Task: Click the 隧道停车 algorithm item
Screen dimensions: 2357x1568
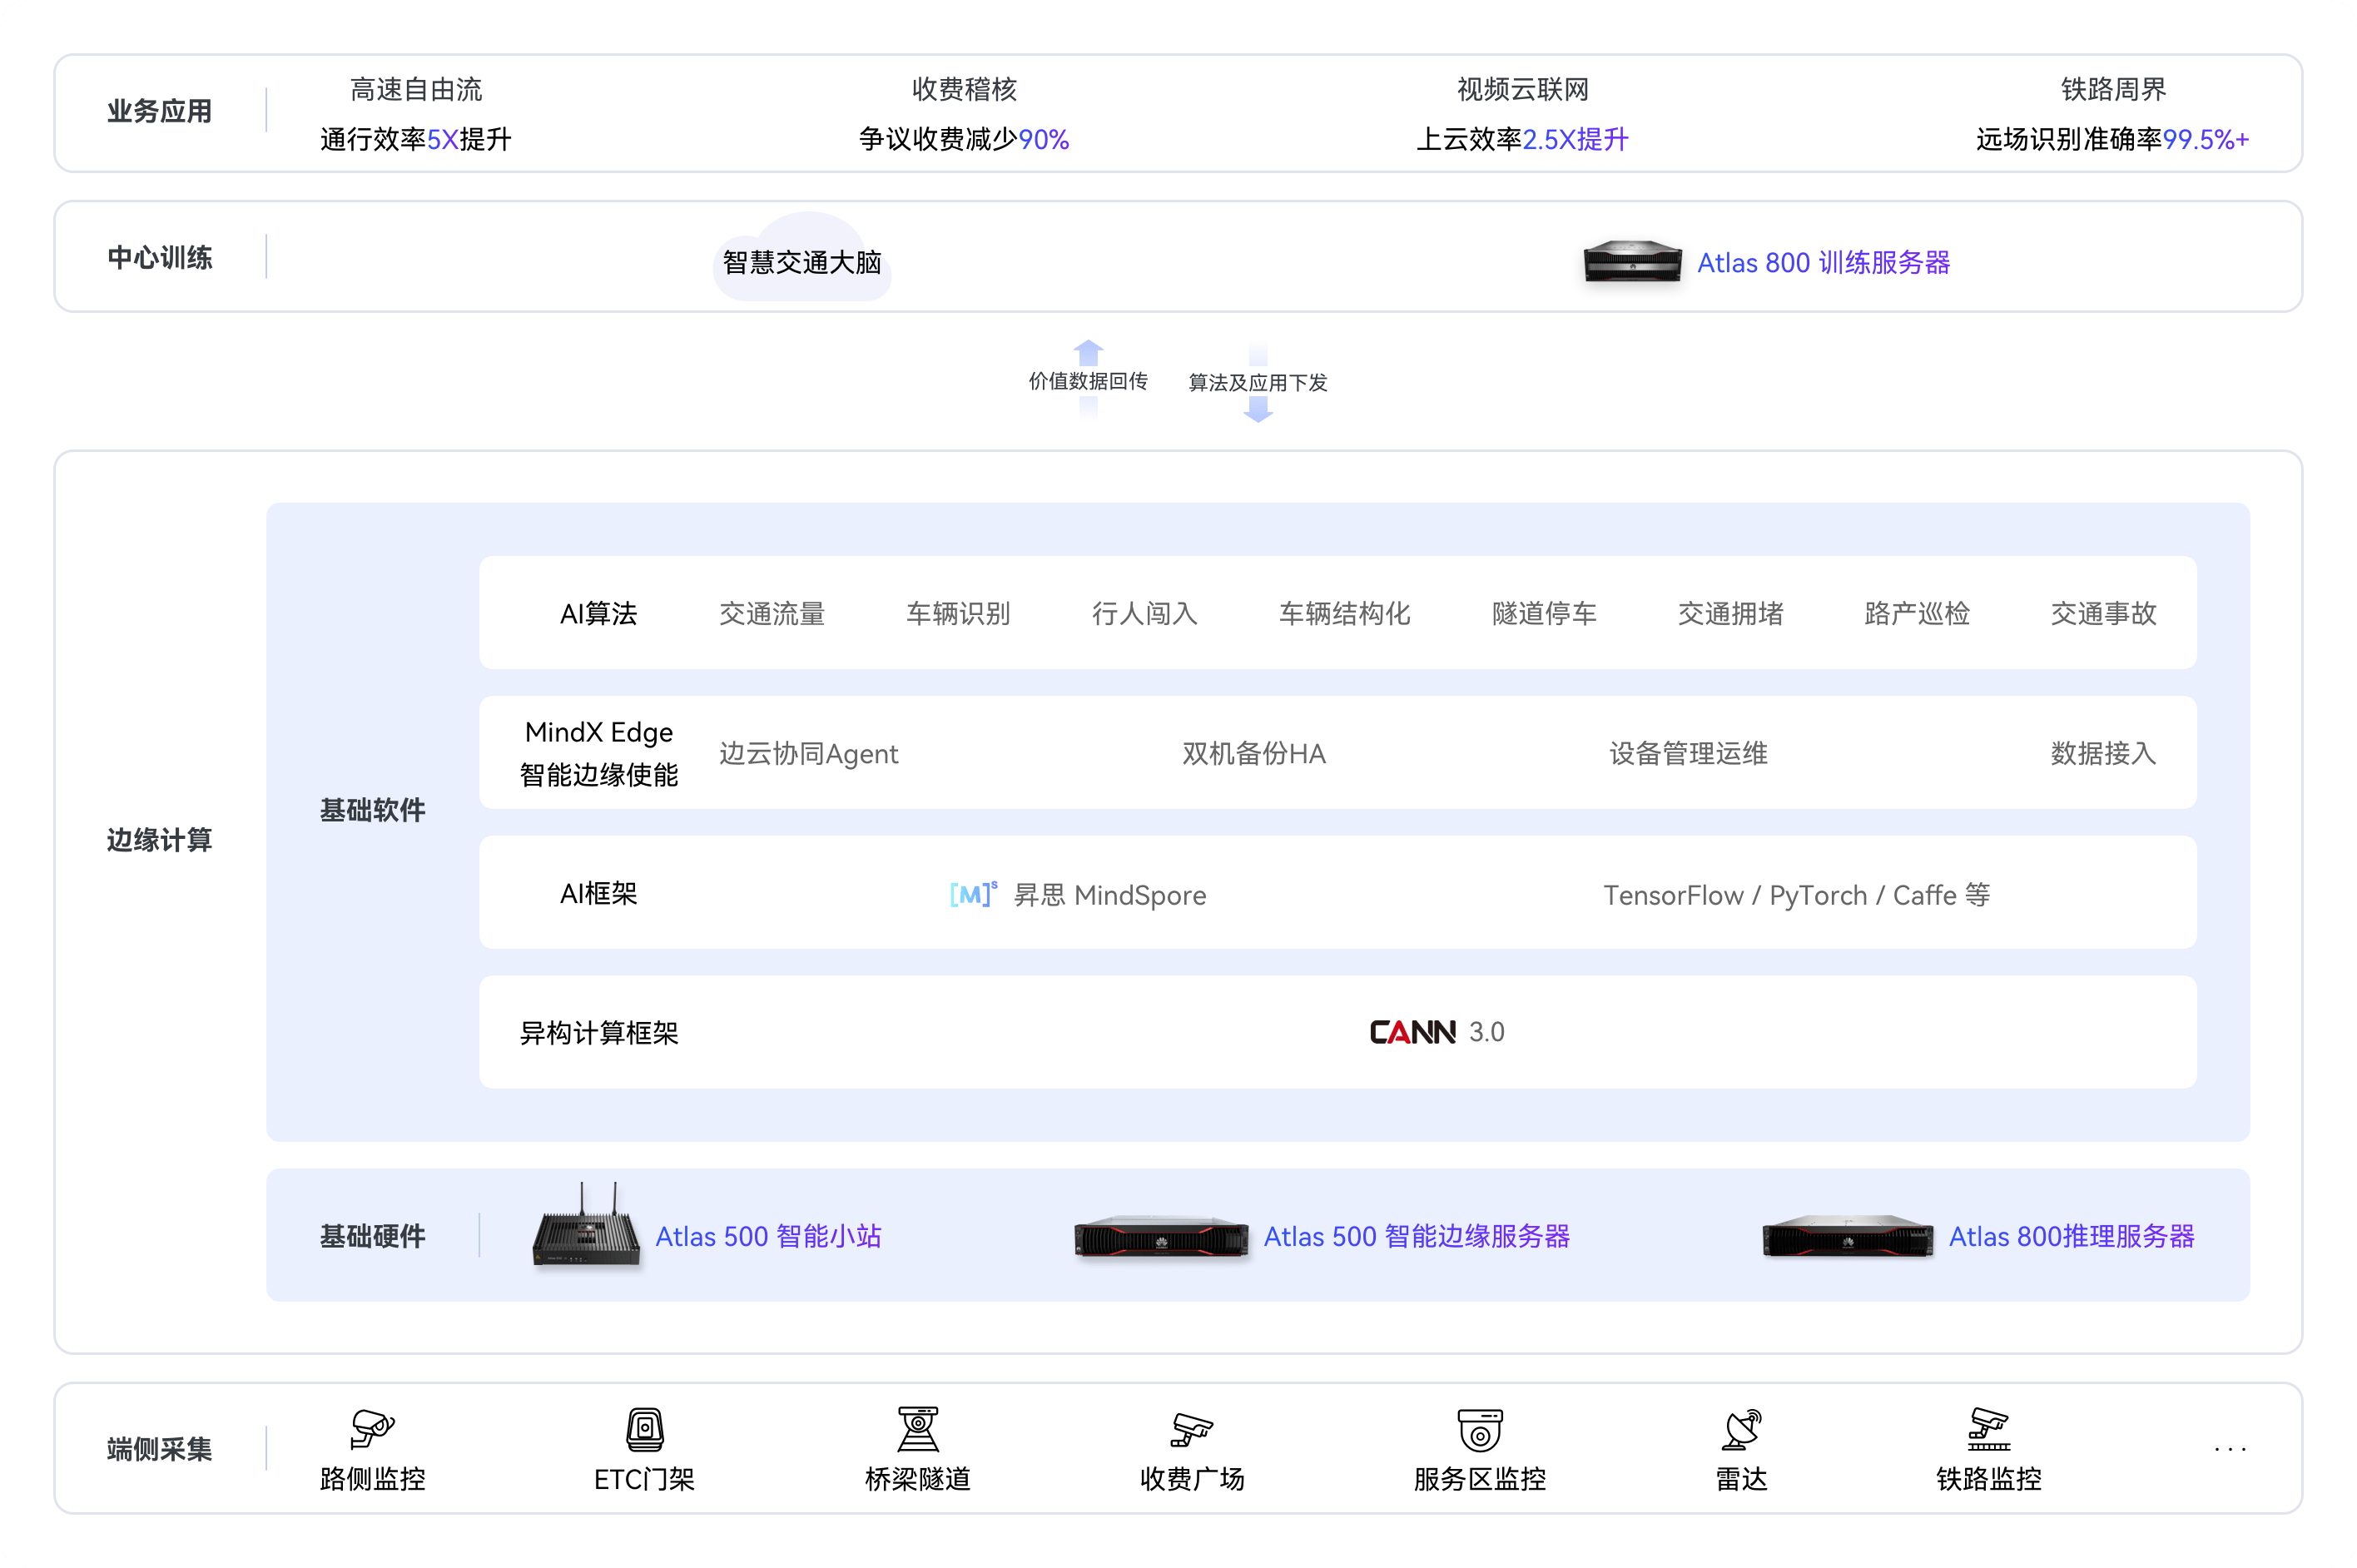Action: (1544, 614)
